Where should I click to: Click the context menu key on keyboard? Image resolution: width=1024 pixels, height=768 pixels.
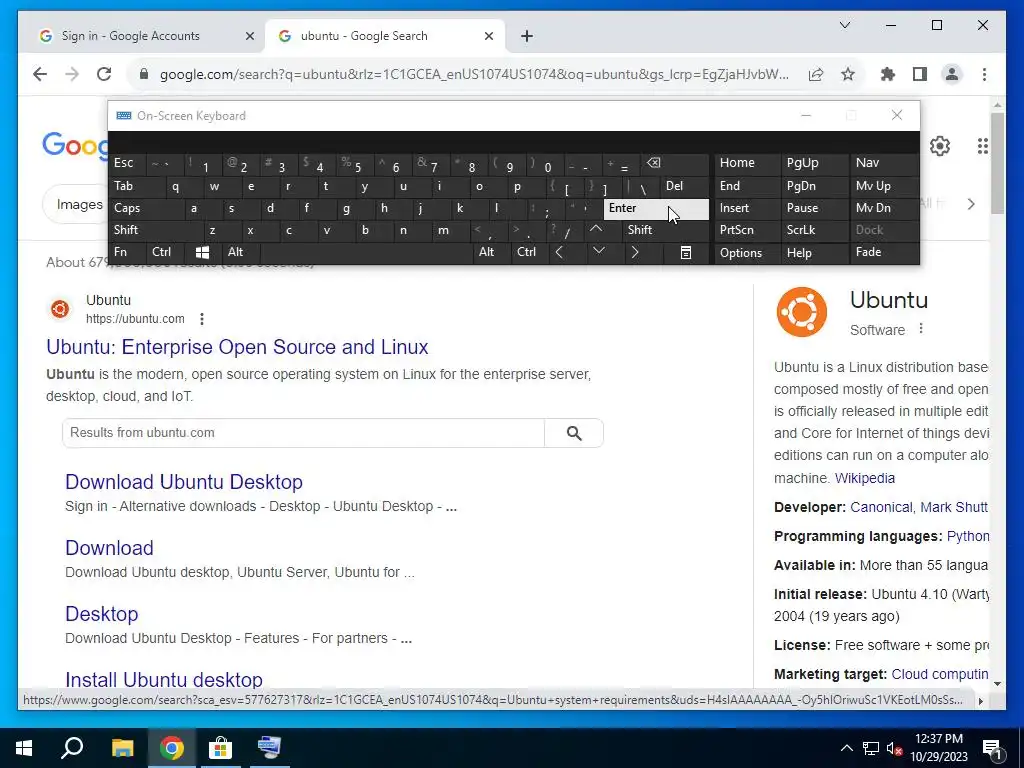pos(686,253)
